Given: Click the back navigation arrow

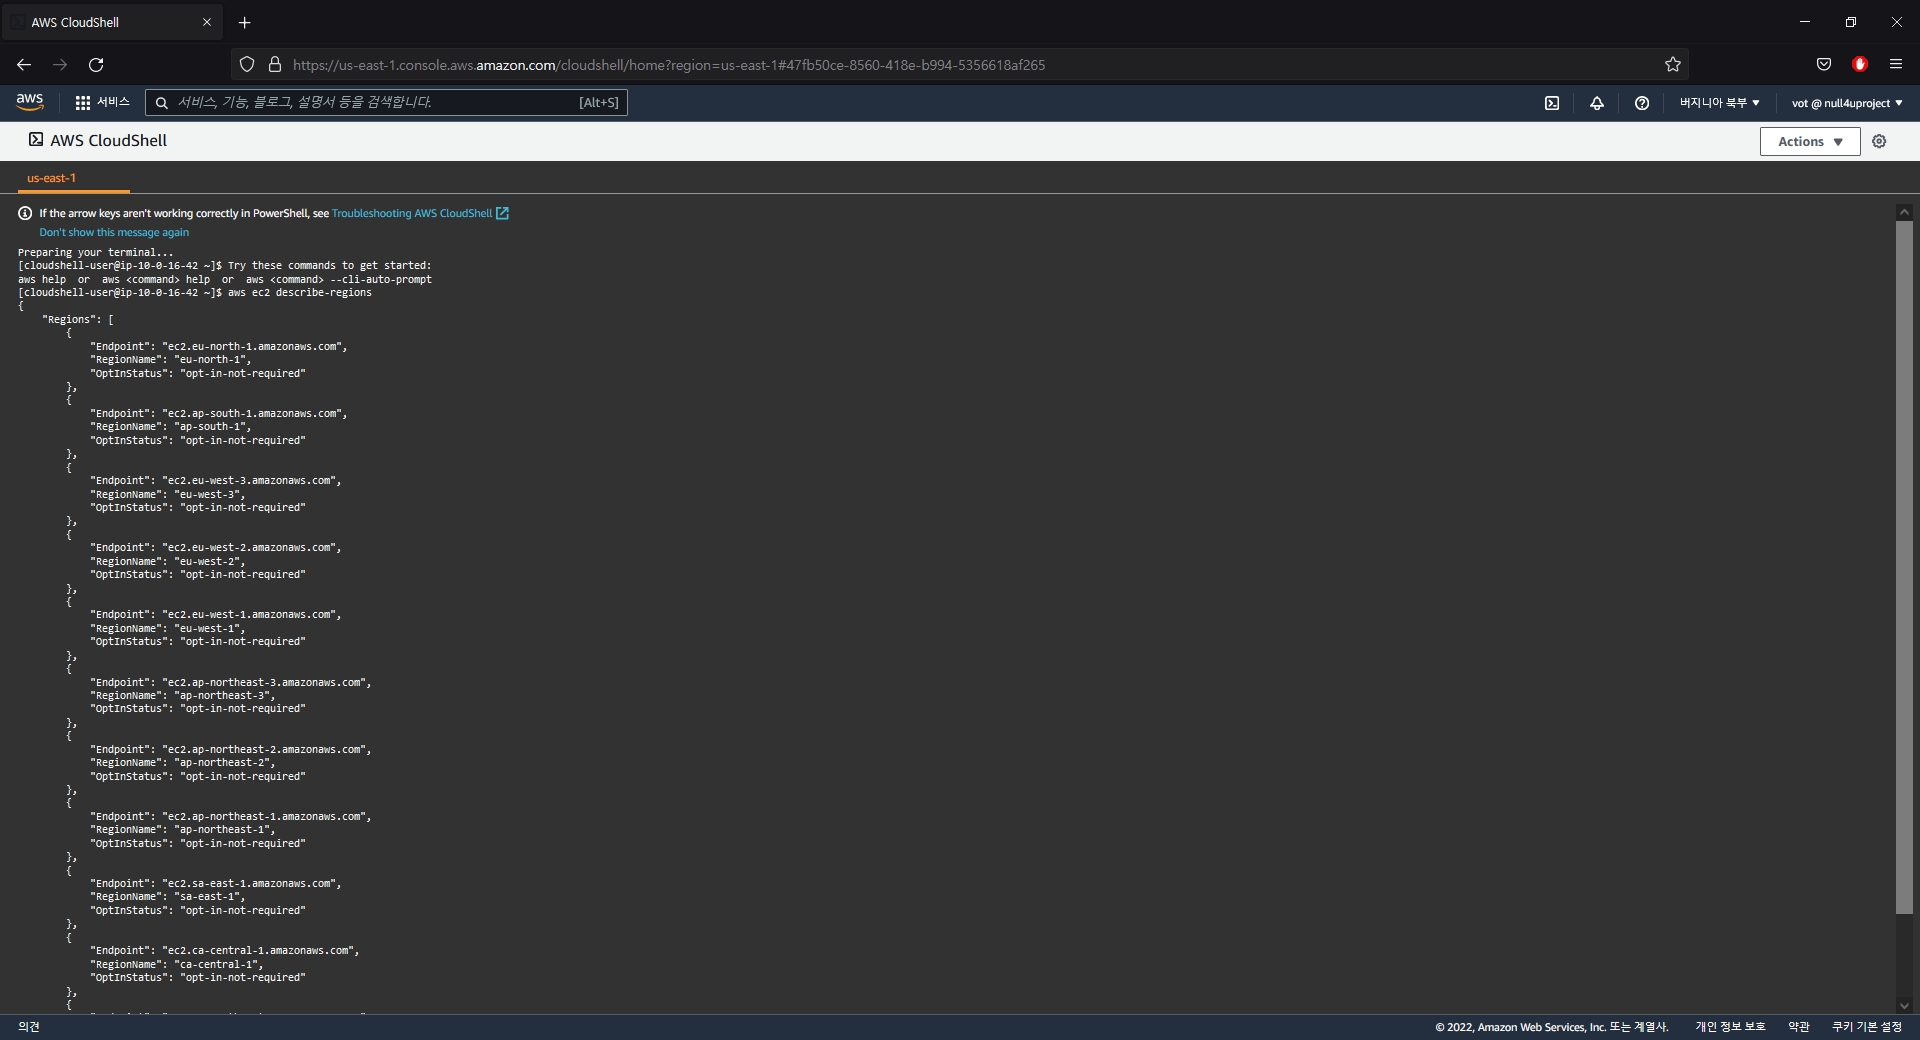Looking at the screenshot, I should click(x=24, y=65).
